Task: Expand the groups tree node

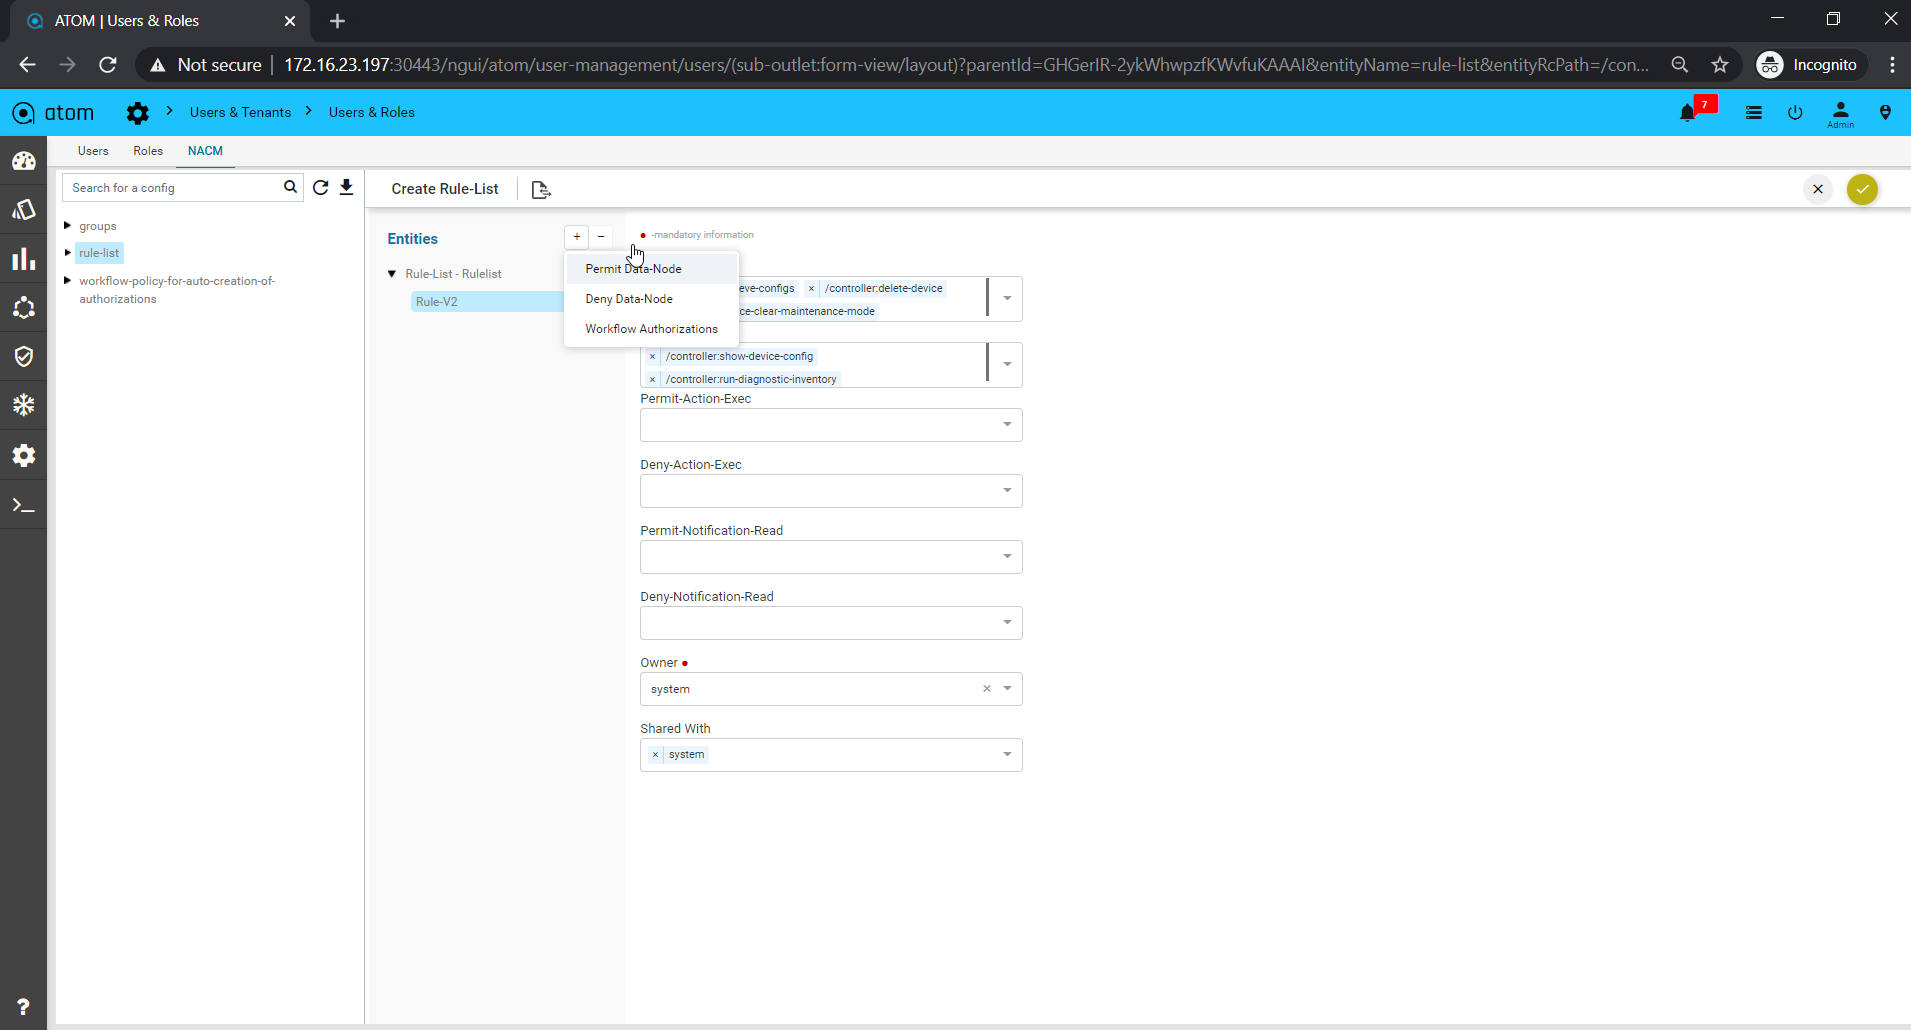Action: click(67, 226)
